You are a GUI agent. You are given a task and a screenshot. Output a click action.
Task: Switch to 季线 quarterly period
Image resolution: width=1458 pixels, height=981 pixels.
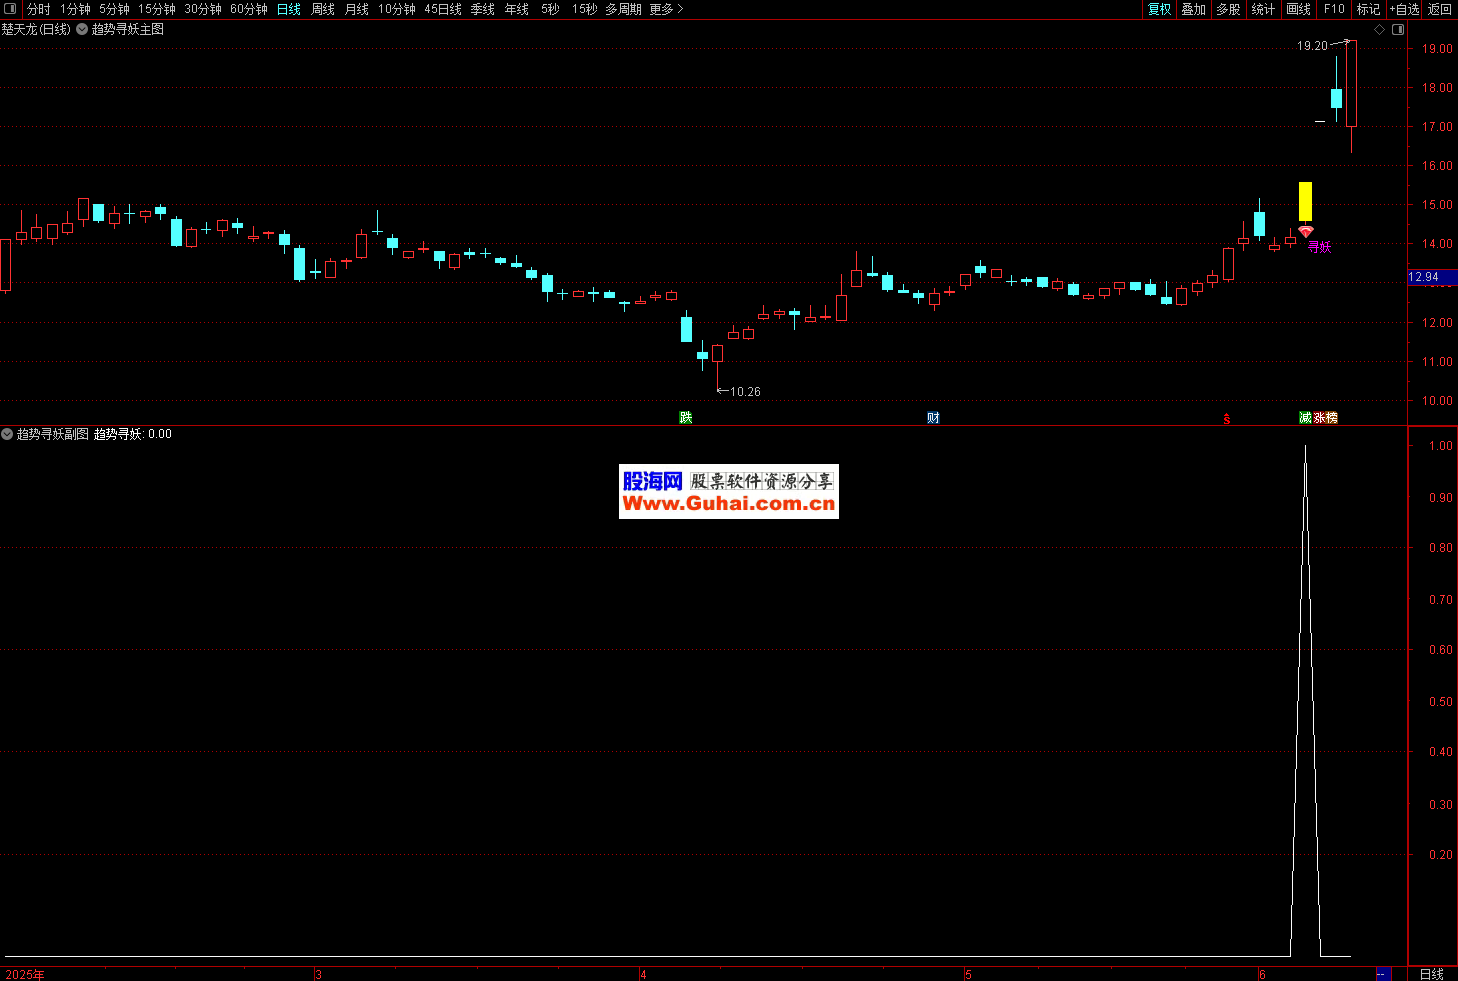[483, 9]
